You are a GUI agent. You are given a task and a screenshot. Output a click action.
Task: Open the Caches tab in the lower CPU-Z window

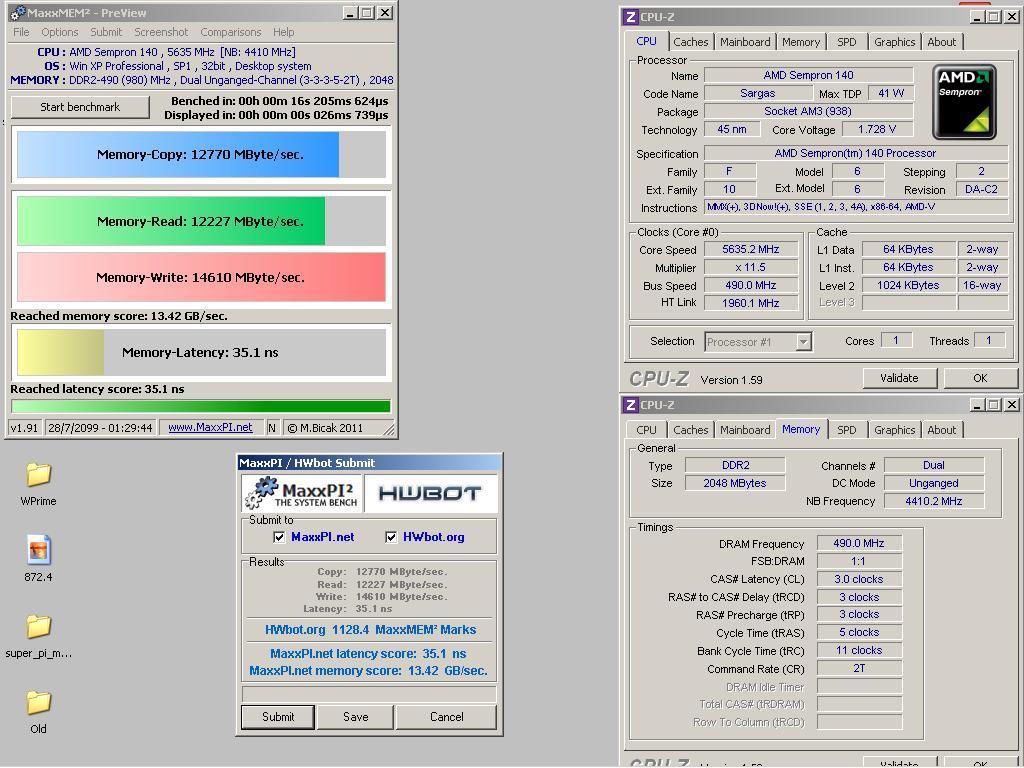click(x=690, y=430)
